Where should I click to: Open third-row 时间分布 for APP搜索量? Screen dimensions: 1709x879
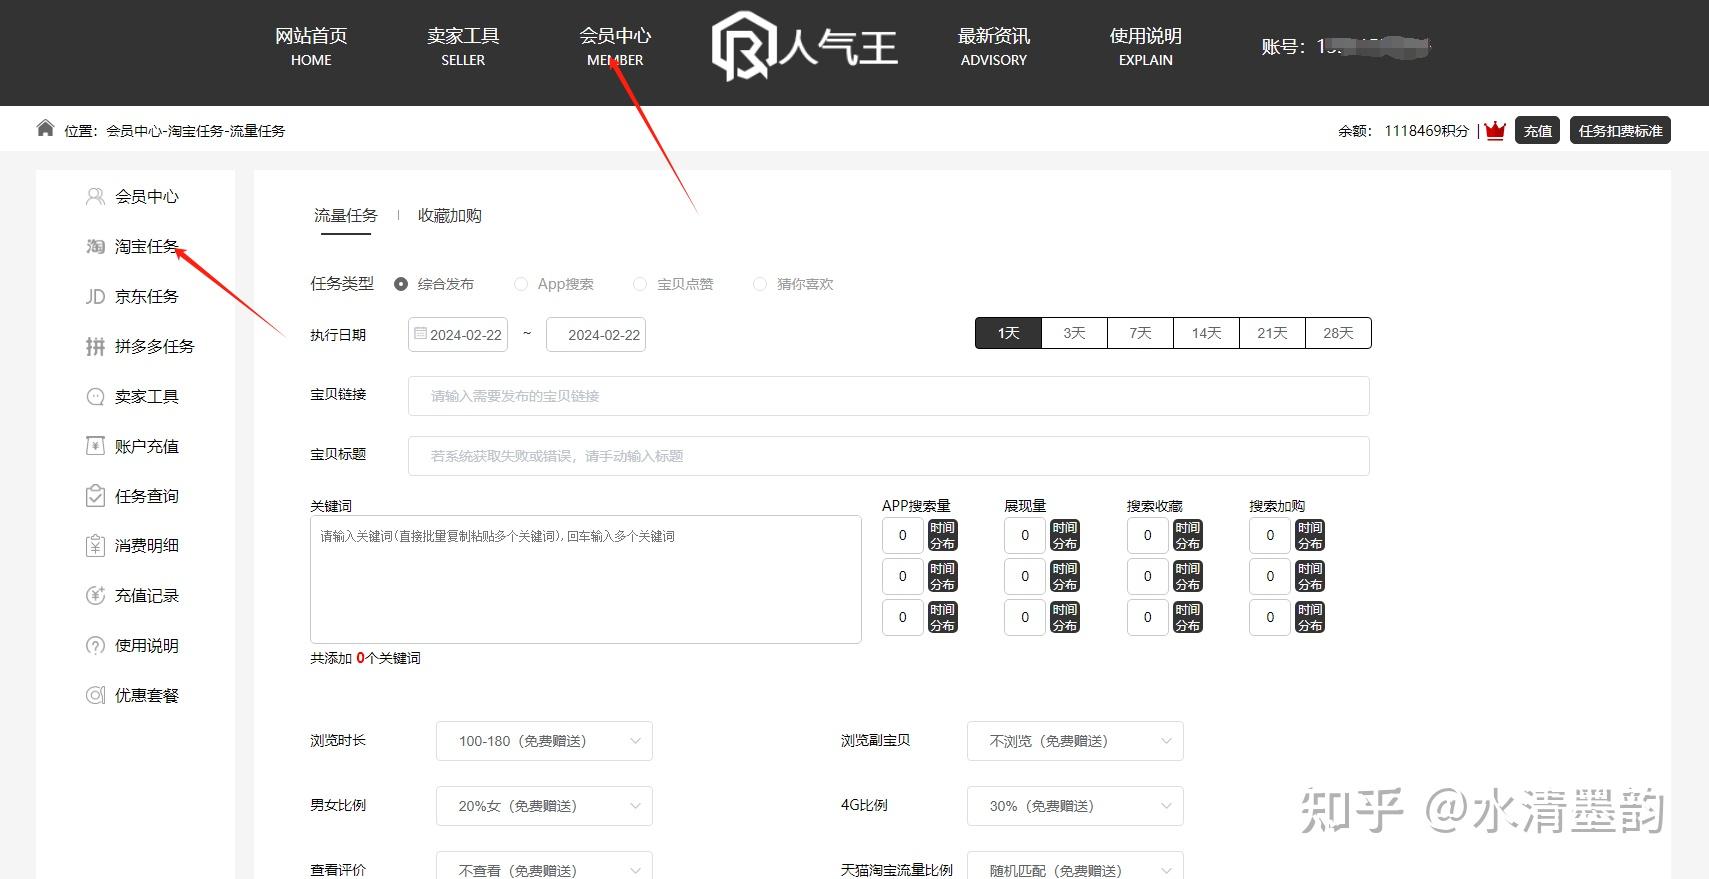[942, 617]
